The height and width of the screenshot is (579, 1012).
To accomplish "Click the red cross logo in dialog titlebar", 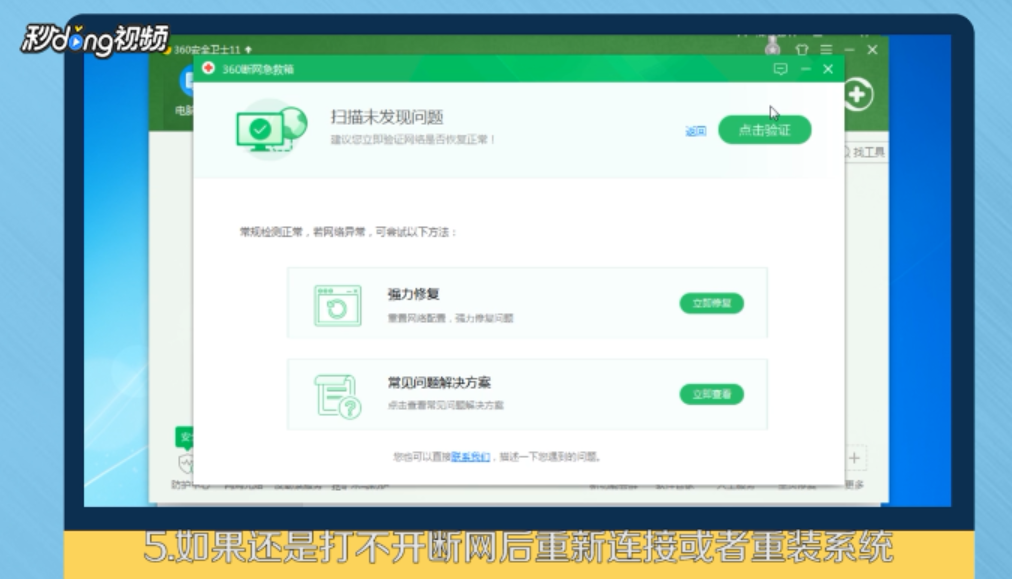I will tap(208, 68).
